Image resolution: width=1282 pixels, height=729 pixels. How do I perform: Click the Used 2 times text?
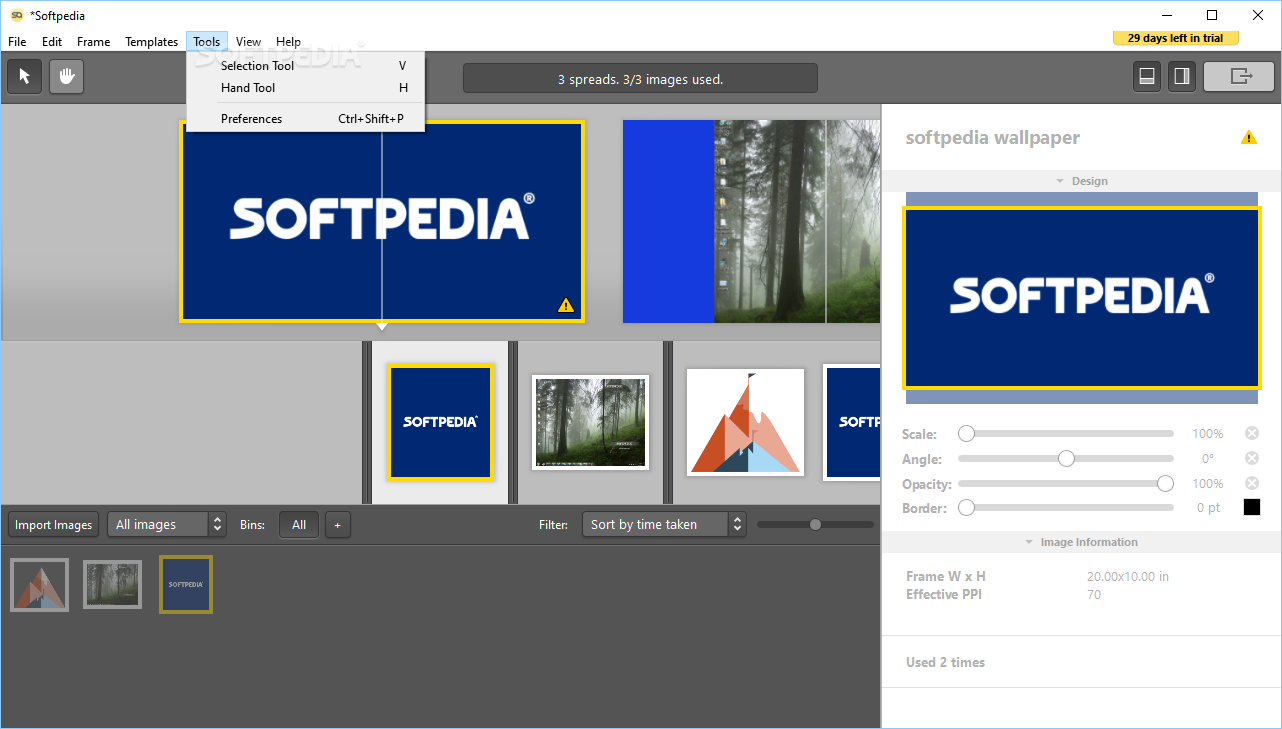[945, 662]
